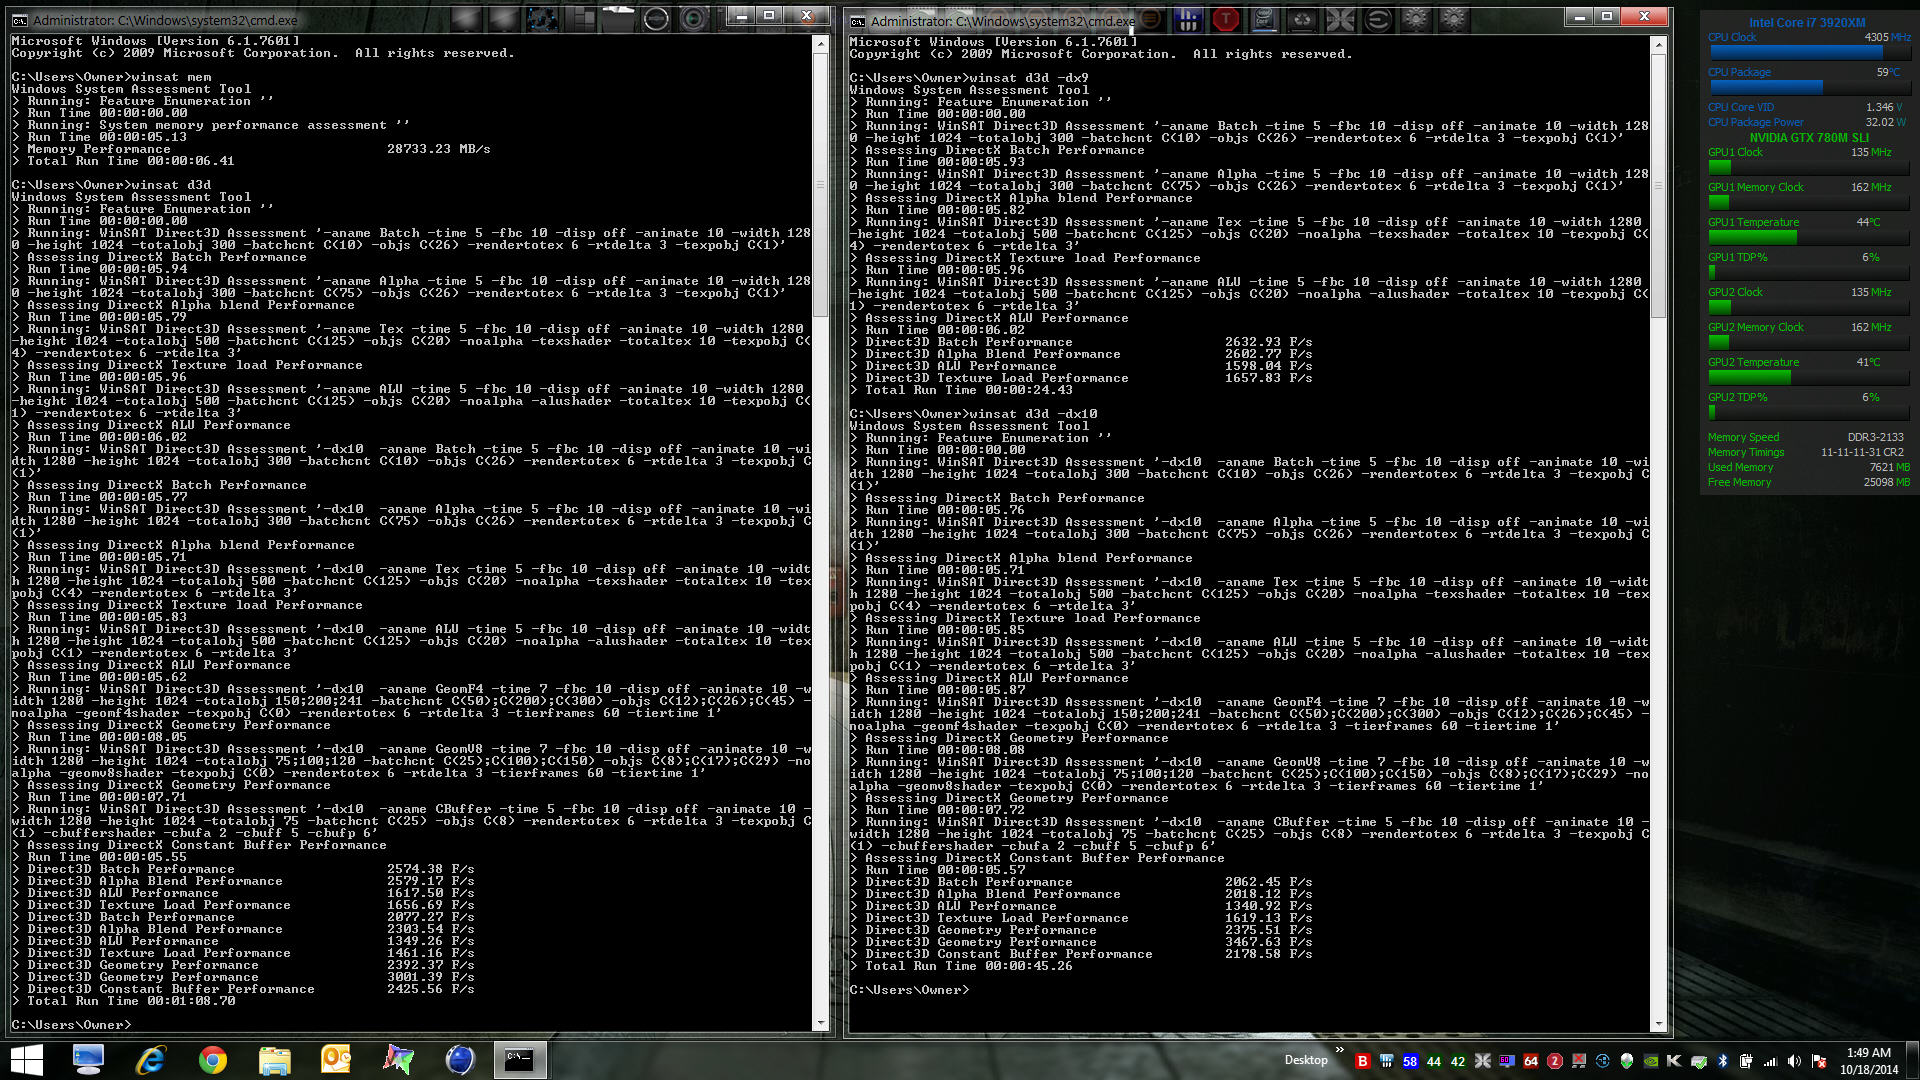Click the Used Memory 7621 MB row
The image size is (1920, 1080).
point(1808,467)
